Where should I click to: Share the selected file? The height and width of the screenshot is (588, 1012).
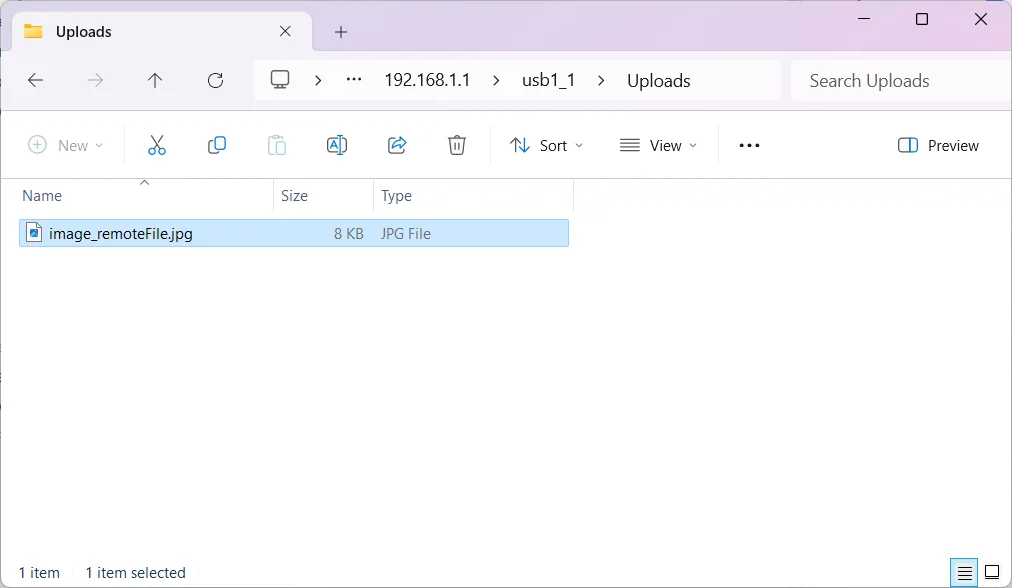[x=397, y=145]
